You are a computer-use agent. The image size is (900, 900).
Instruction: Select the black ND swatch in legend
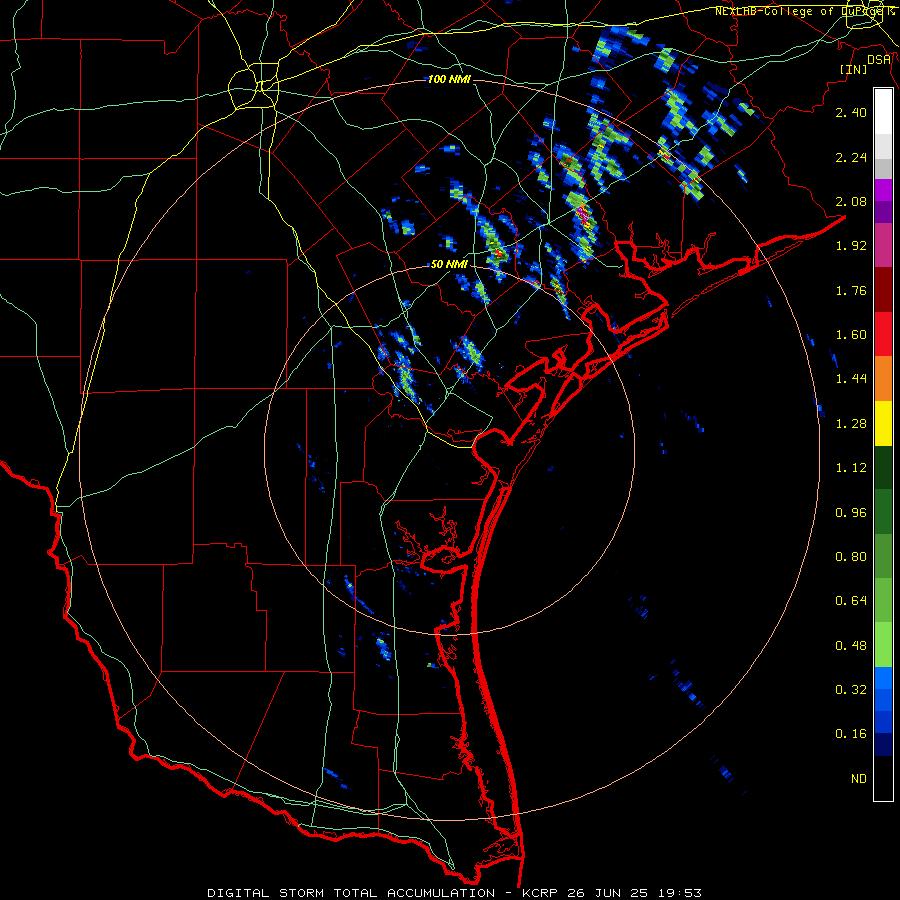(883, 778)
